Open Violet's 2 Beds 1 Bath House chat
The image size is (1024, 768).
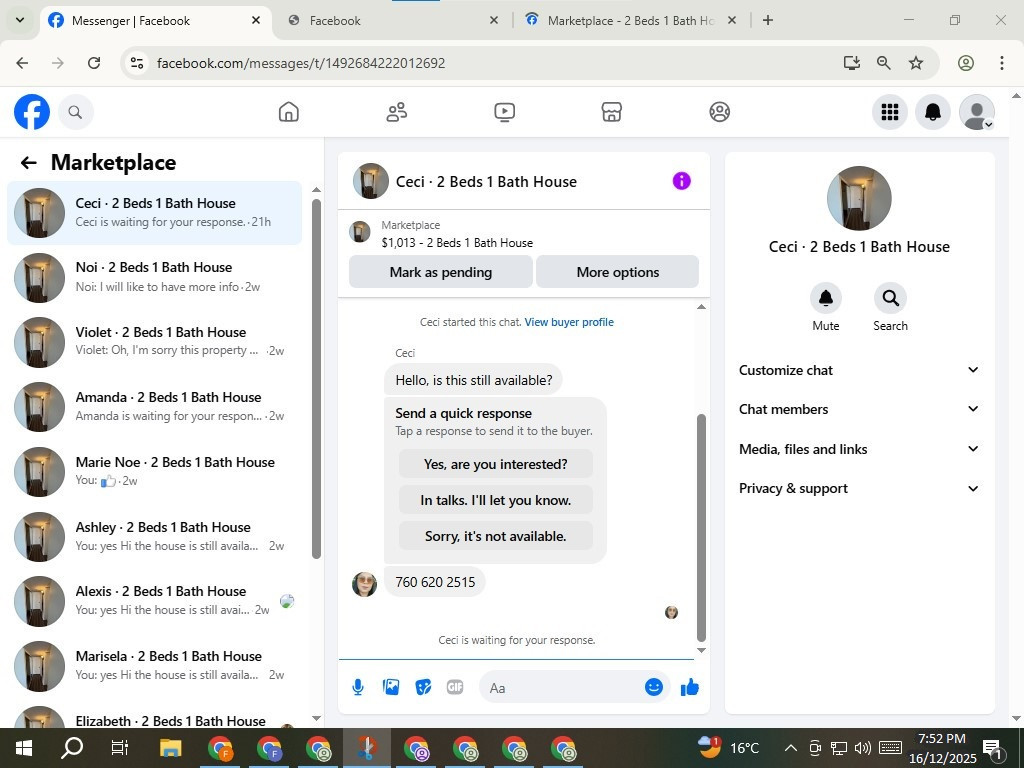coord(155,342)
